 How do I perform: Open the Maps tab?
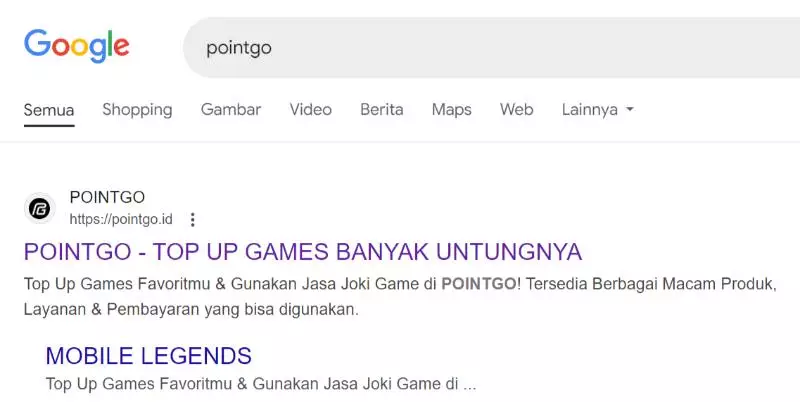(452, 110)
